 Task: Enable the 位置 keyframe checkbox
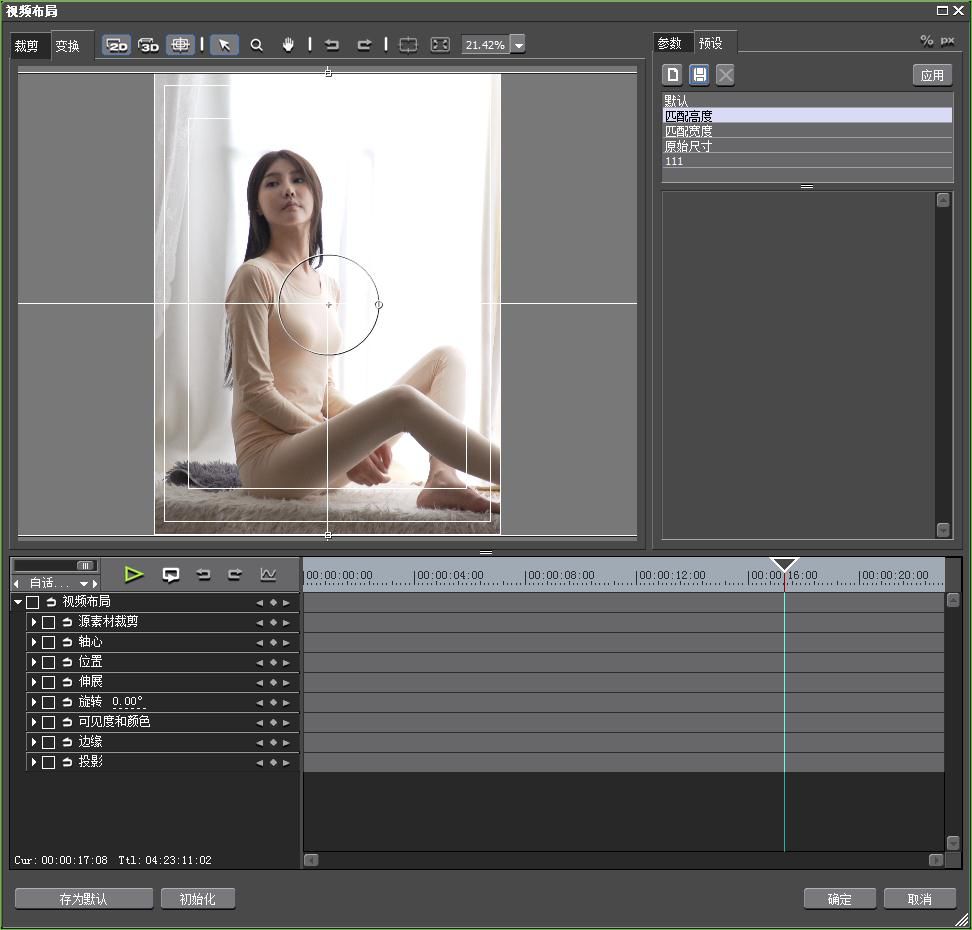click(x=48, y=662)
